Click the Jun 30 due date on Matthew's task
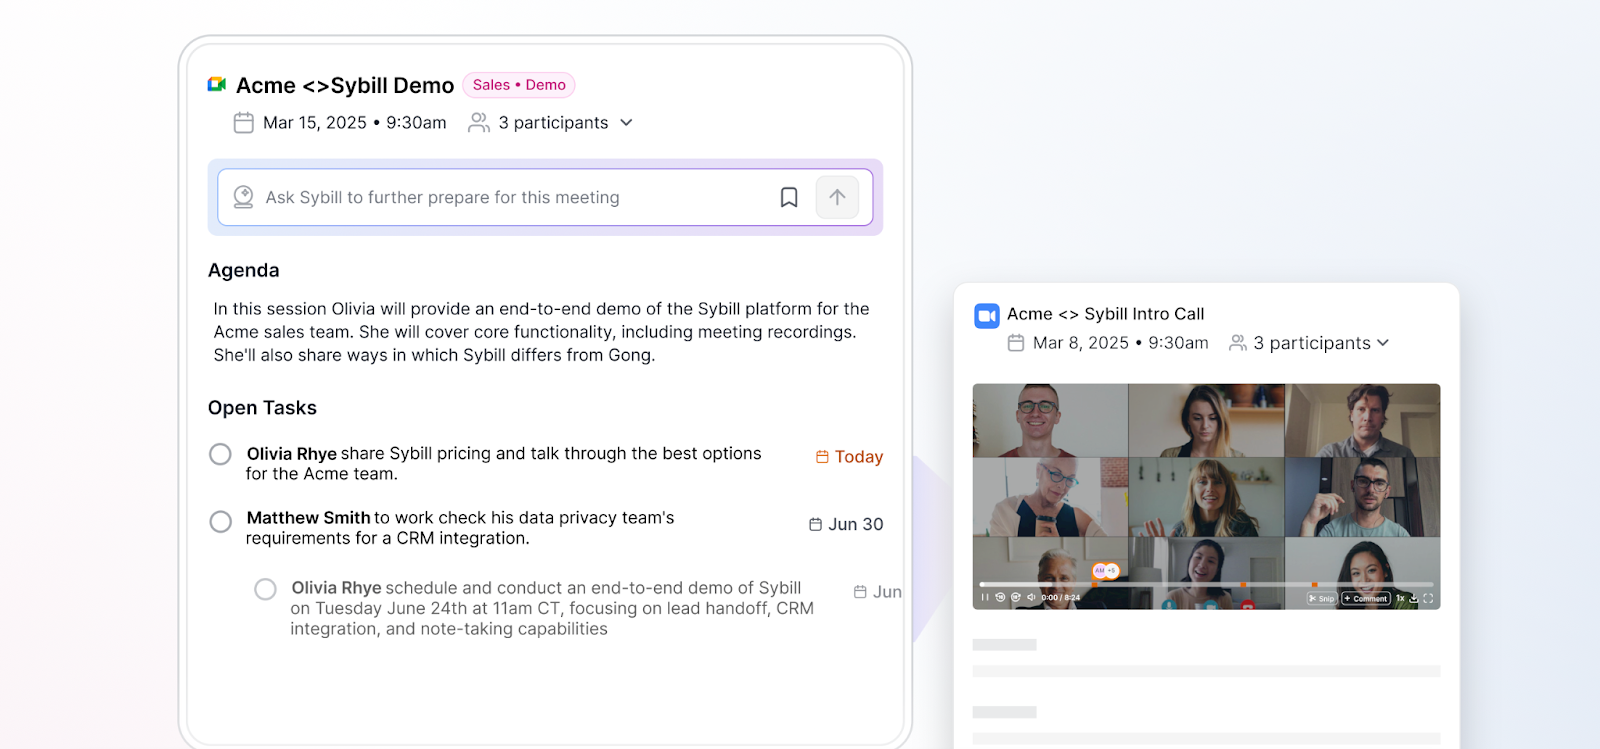The width and height of the screenshot is (1600, 749). coord(846,524)
